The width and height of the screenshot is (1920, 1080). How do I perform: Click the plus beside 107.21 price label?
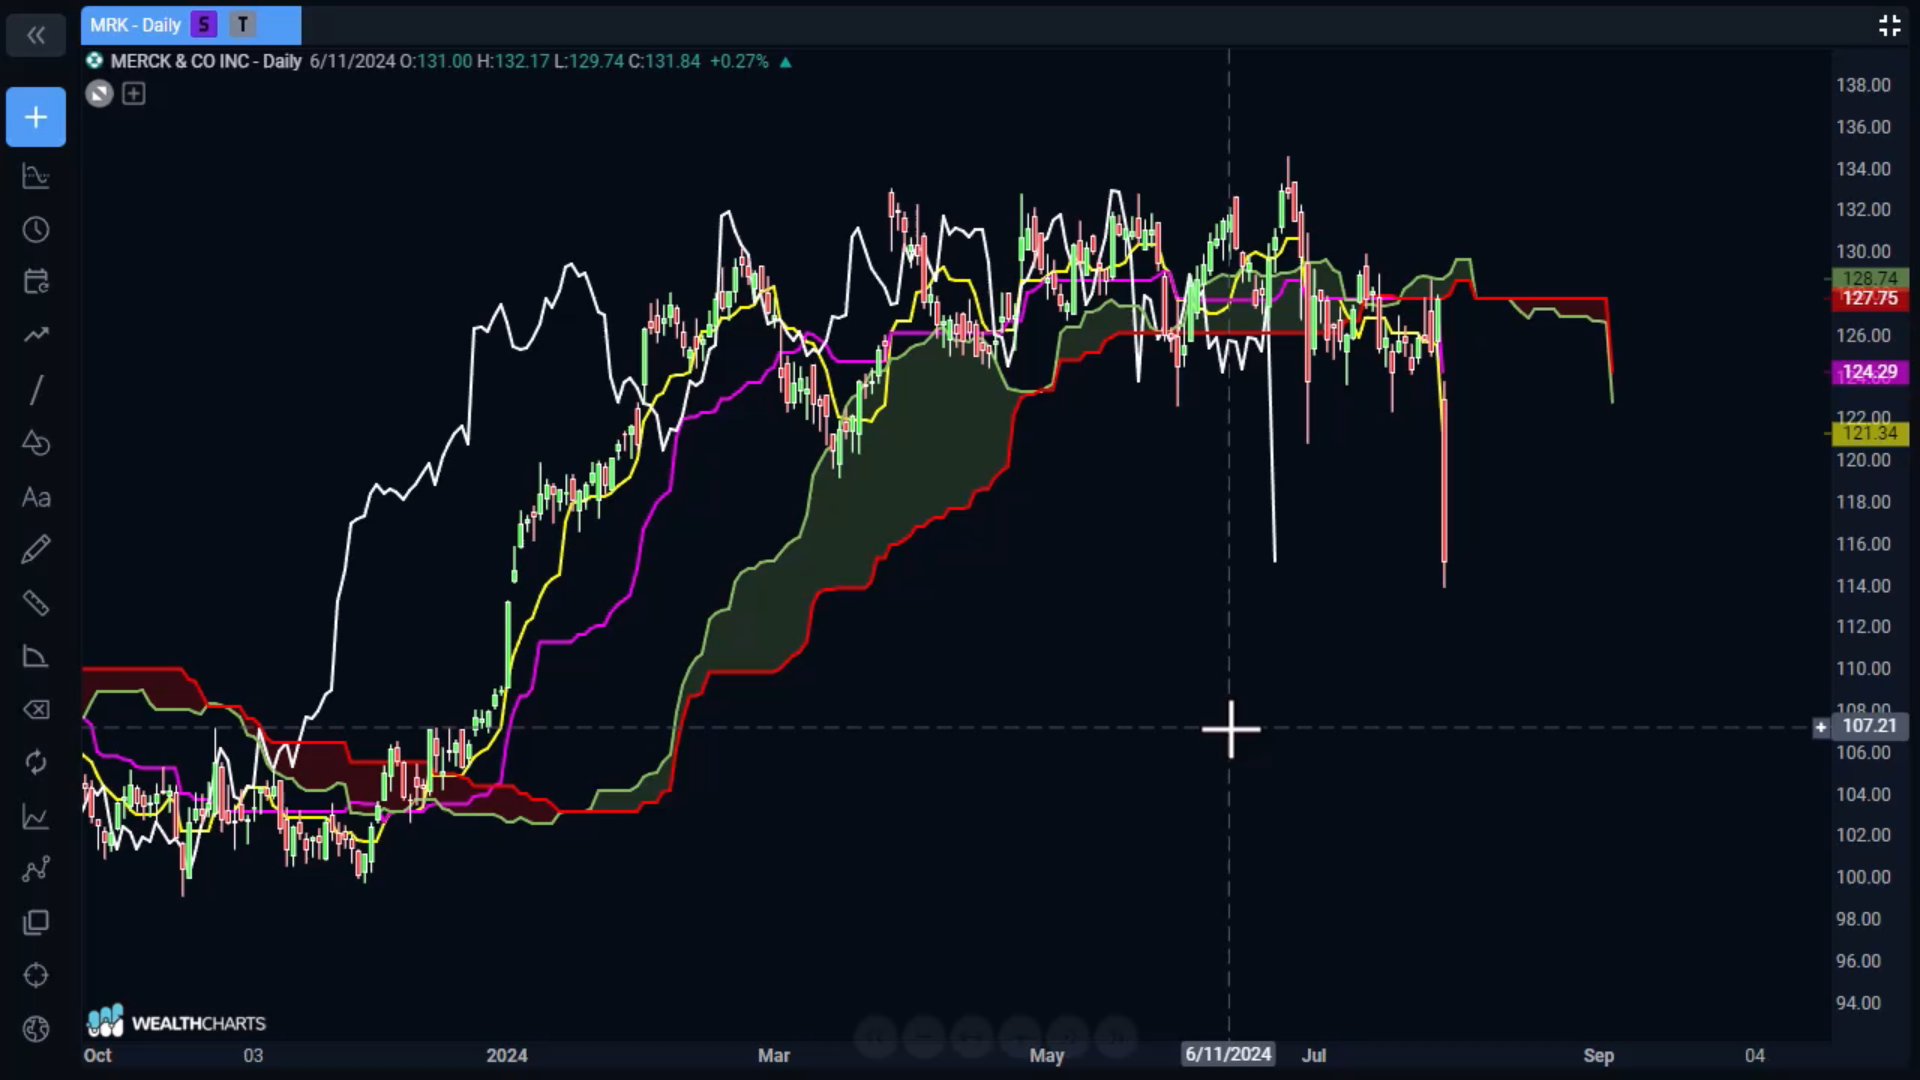click(1821, 727)
